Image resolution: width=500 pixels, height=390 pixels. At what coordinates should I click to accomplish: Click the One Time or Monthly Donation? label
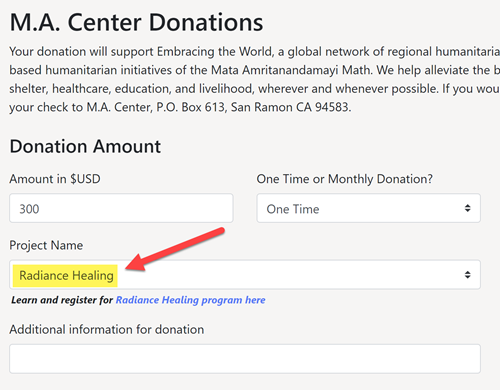click(x=345, y=179)
